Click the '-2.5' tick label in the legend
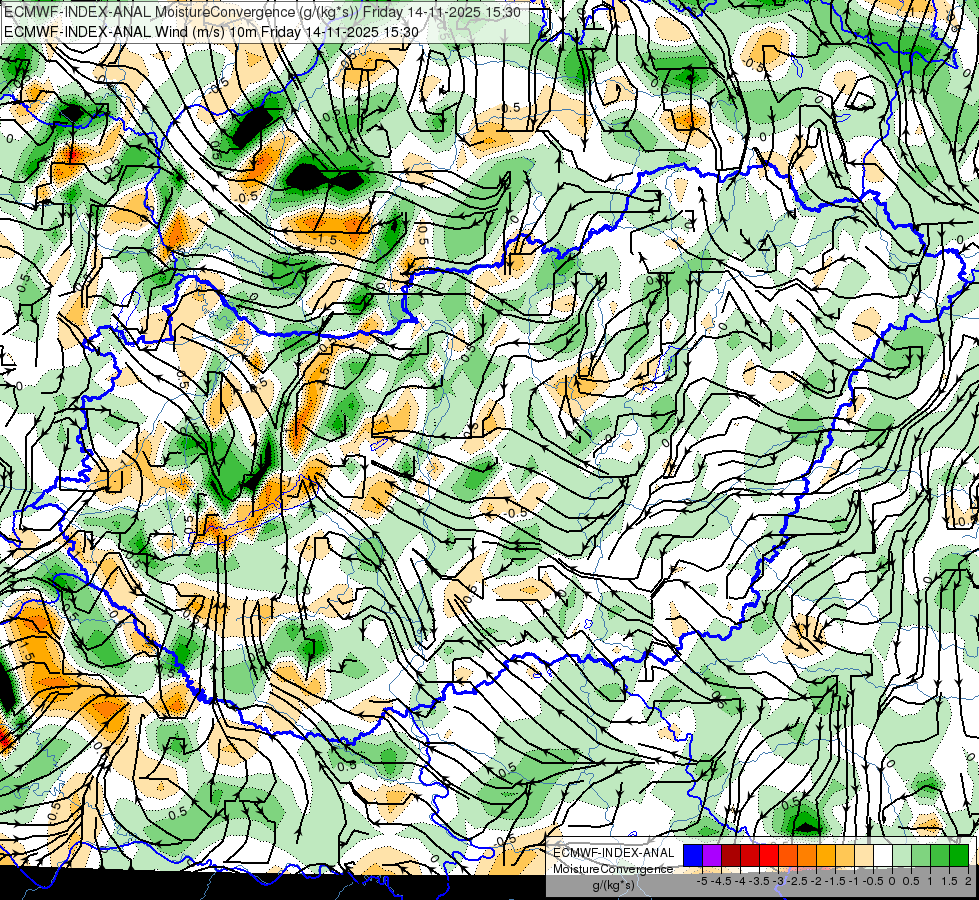The image size is (979, 900). point(797,881)
